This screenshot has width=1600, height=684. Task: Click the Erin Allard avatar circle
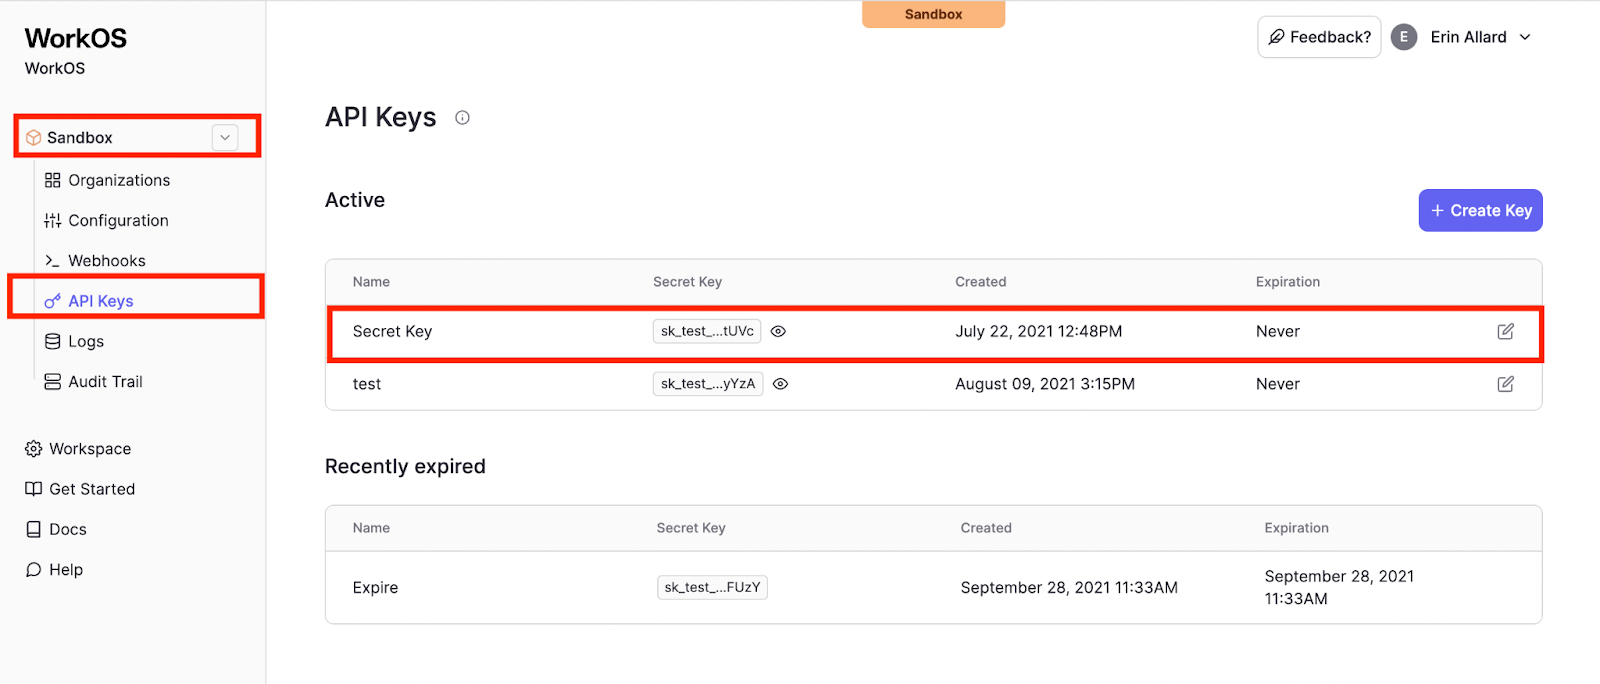pyautogui.click(x=1404, y=37)
